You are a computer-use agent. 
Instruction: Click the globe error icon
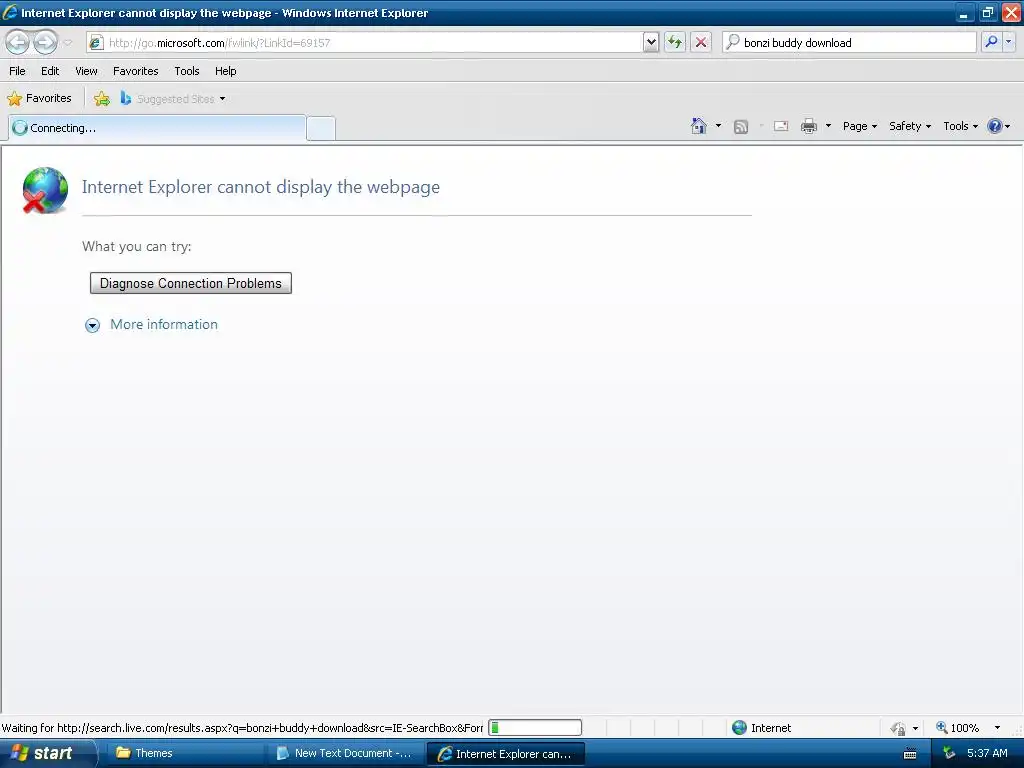(x=44, y=190)
